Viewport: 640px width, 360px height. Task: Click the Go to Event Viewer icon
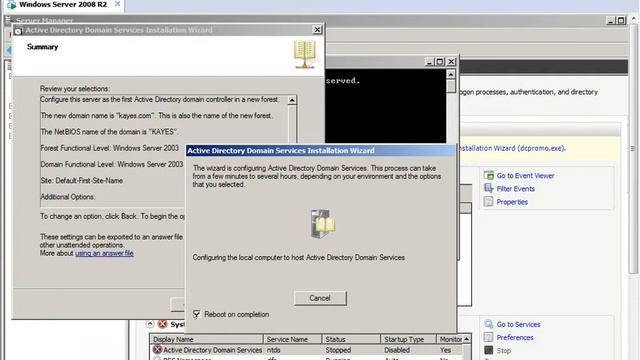pyautogui.click(x=489, y=175)
